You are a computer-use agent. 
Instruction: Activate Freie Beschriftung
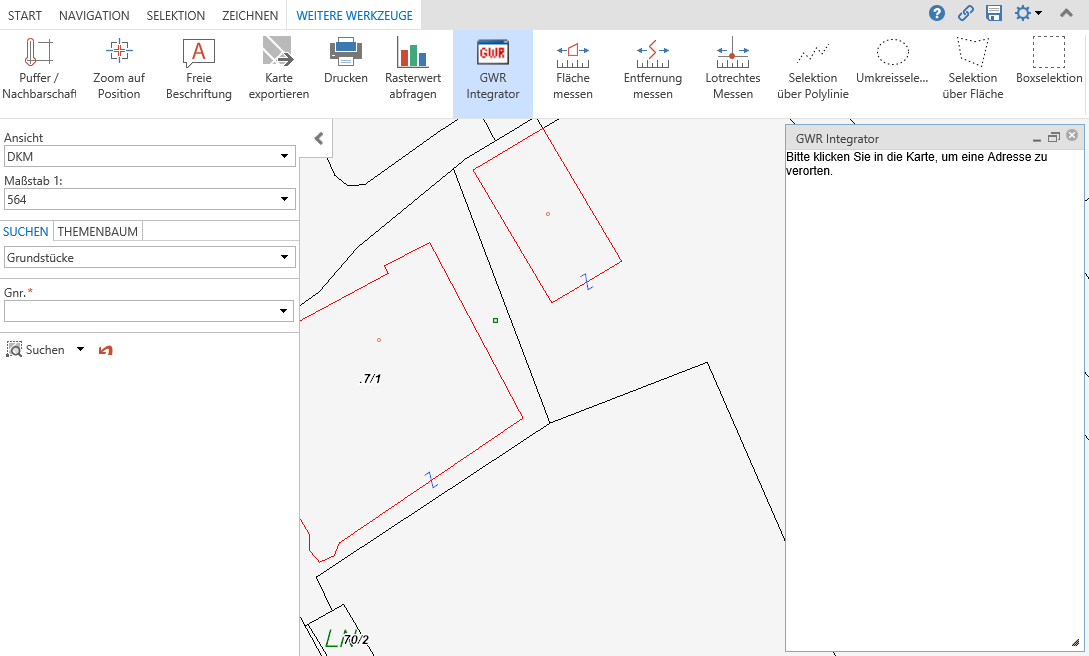coord(198,67)
